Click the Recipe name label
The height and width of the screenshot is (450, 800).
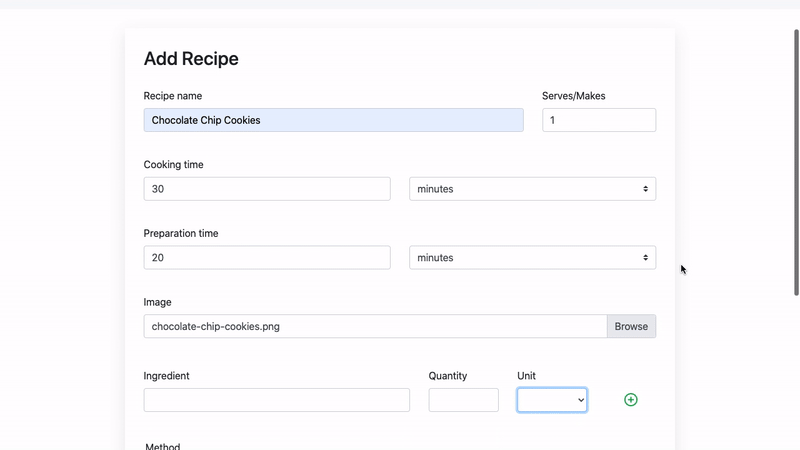click(x=172, y=96)
